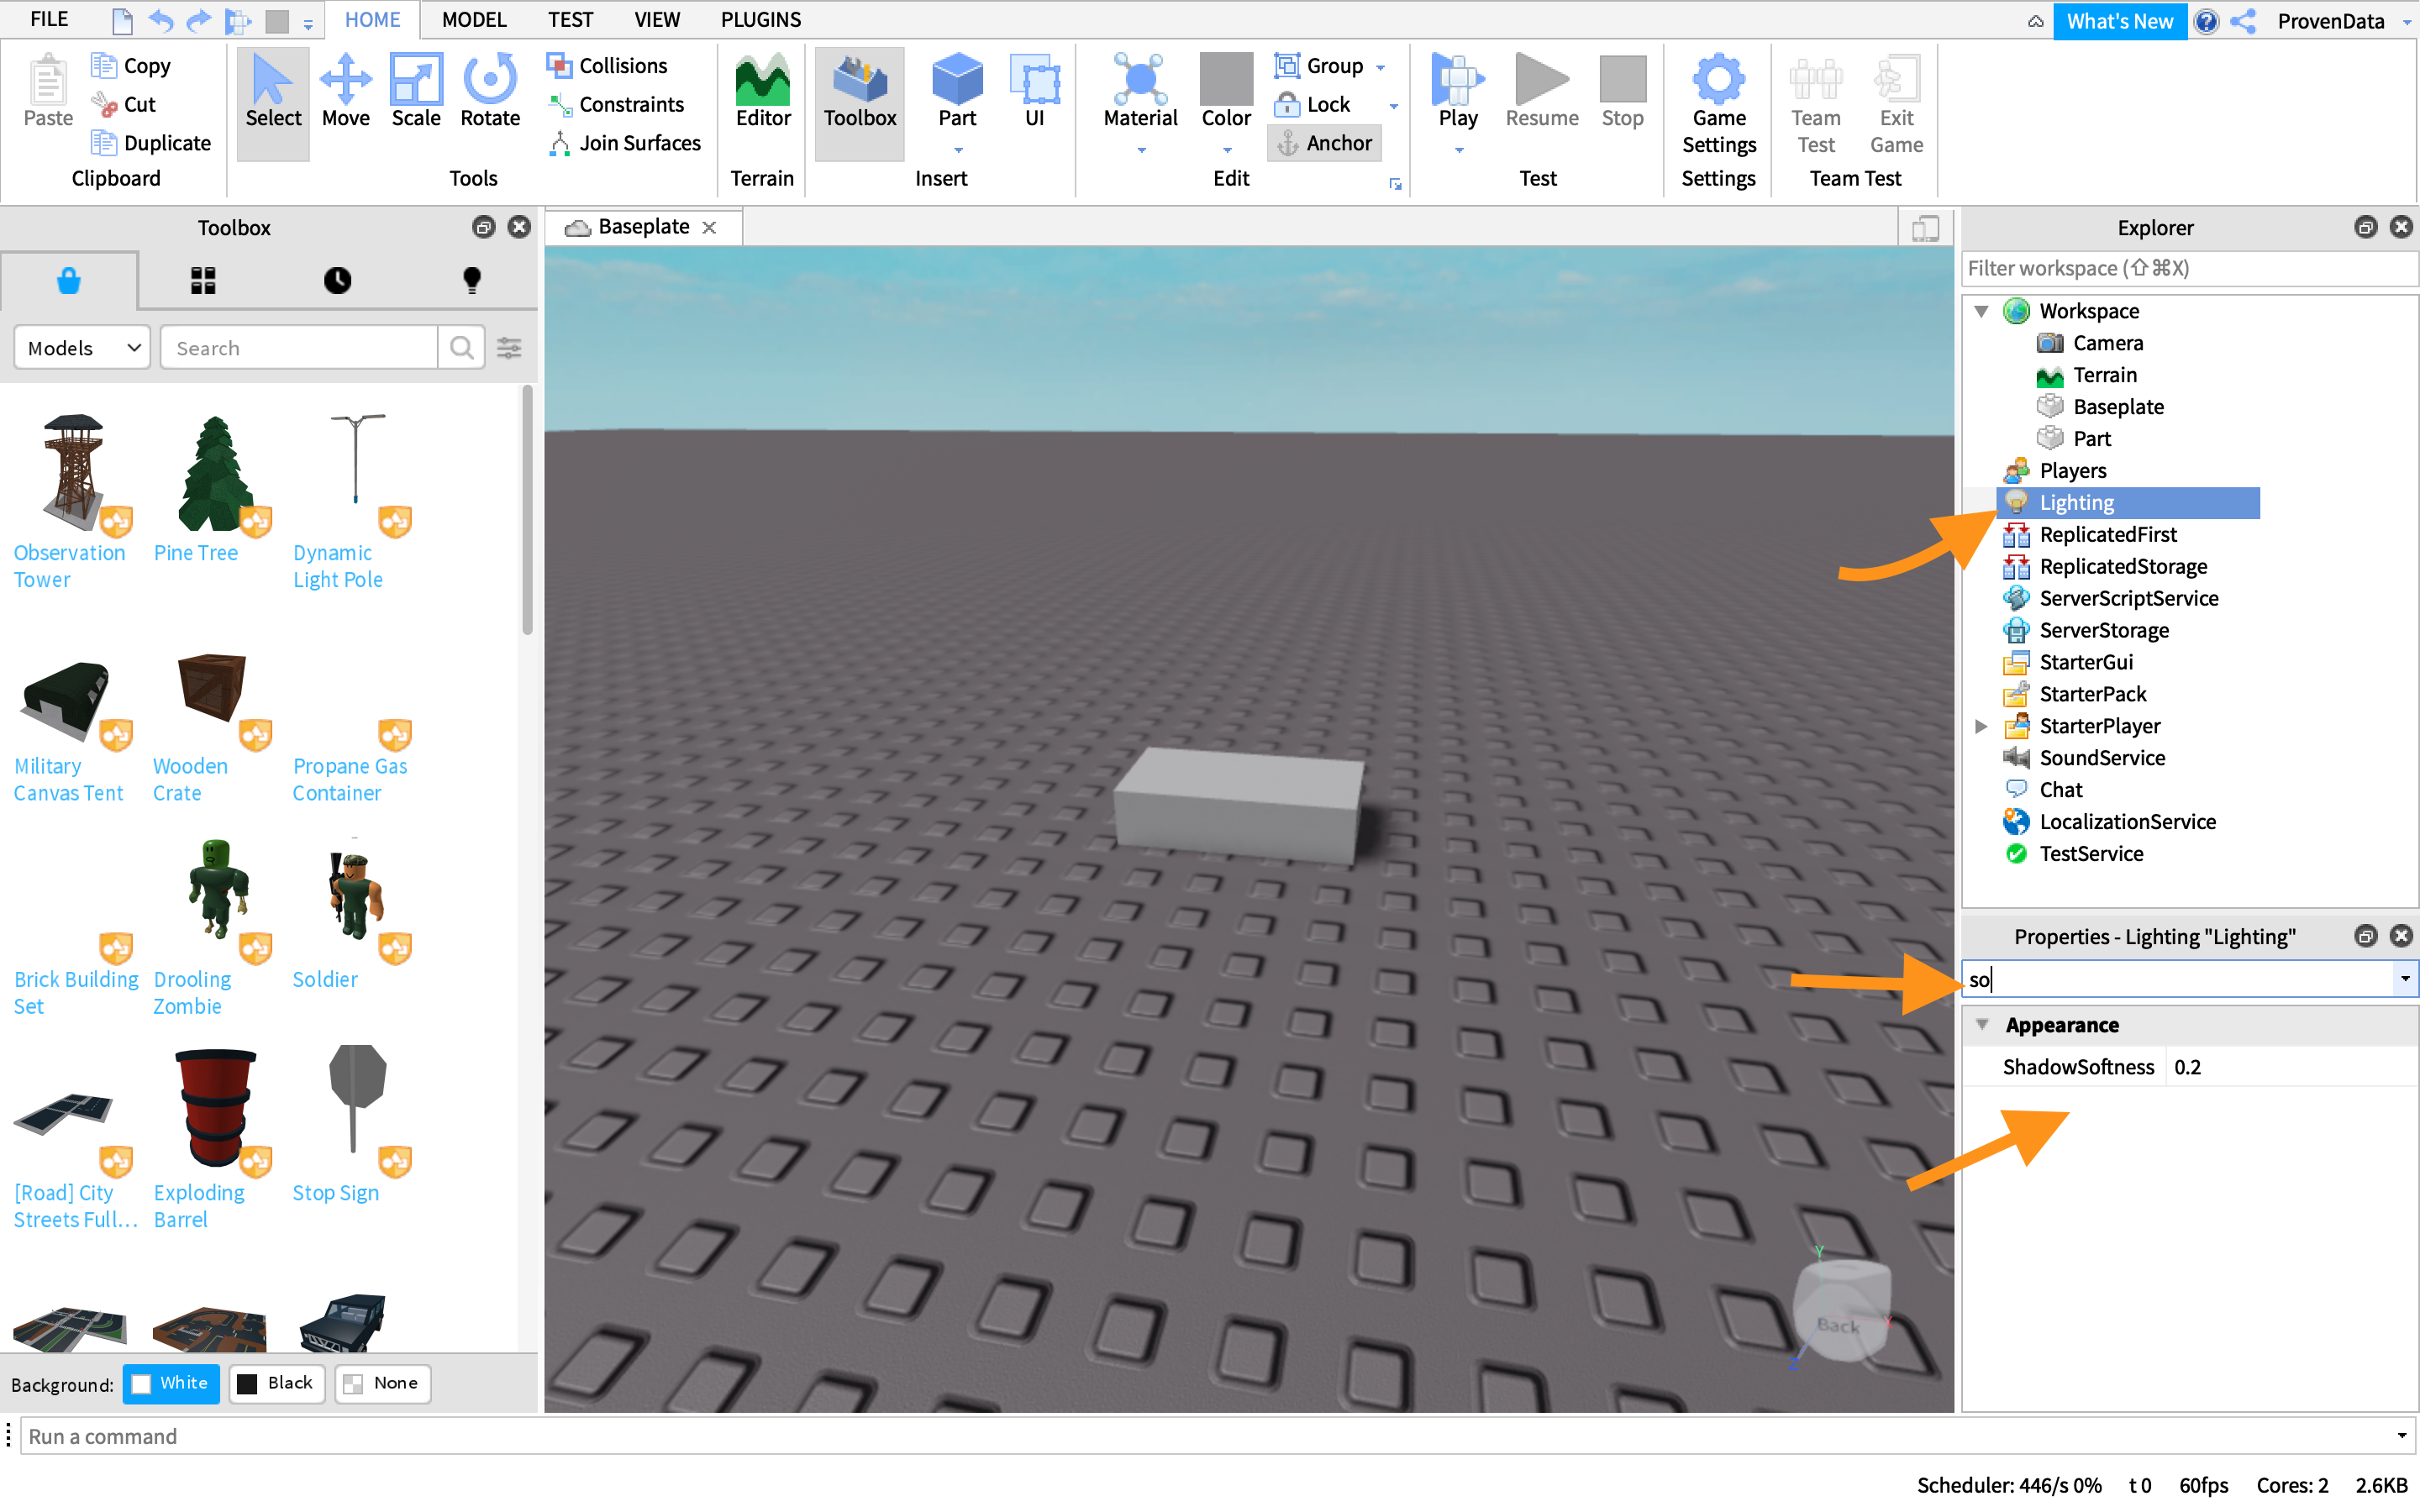The height and width of the screenshot is (1512, 2420).
Task: Toggle Constraints option
Action: [x=616, y=104]
